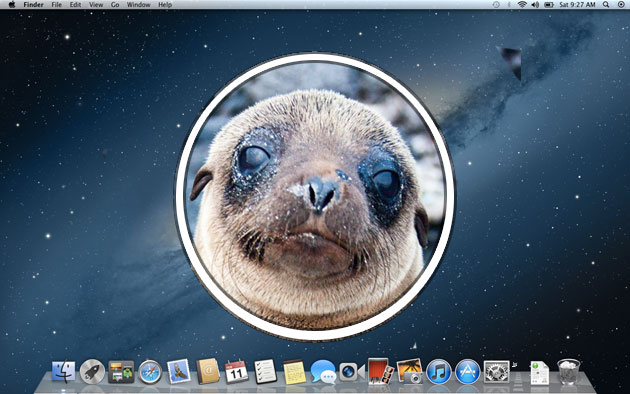The height and width of the screenshot is (394, 630).
Task: Open the Window menu
Action: [x=138, y=5]
